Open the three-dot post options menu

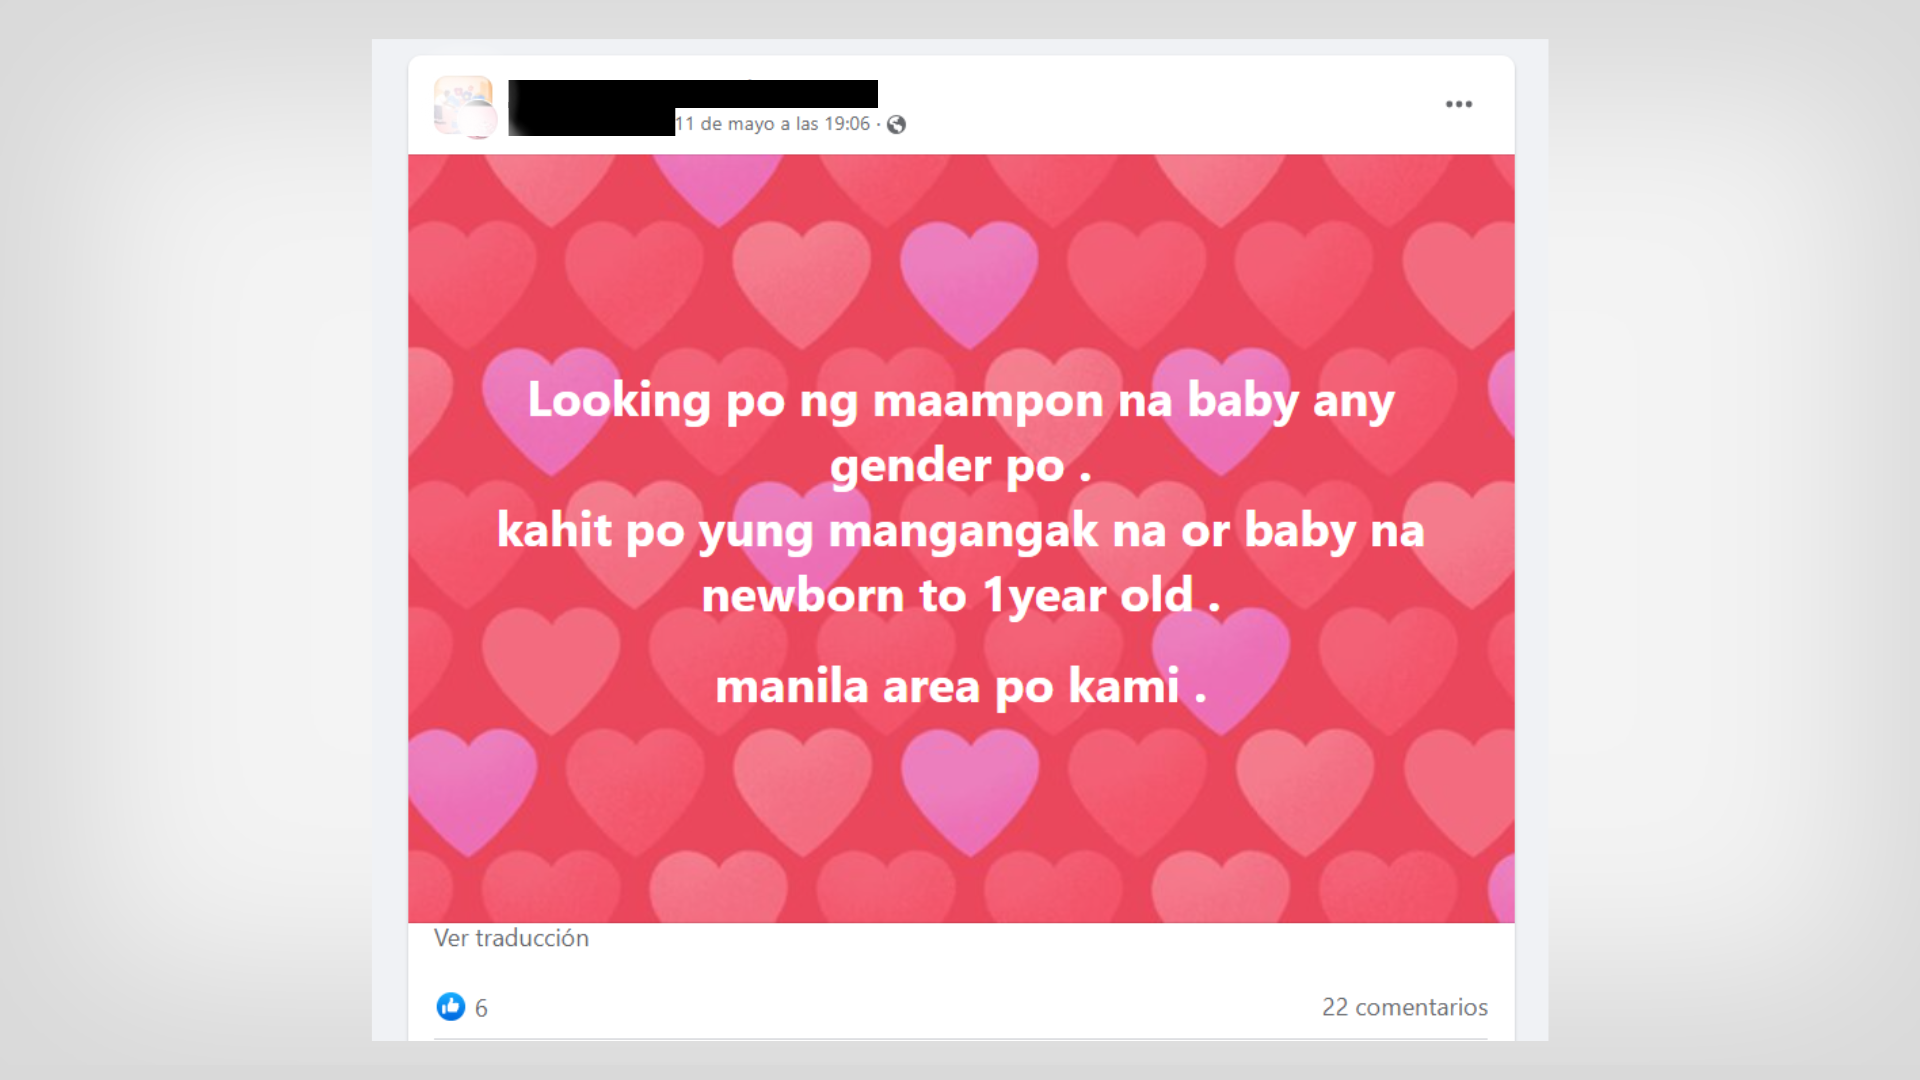1458,104
